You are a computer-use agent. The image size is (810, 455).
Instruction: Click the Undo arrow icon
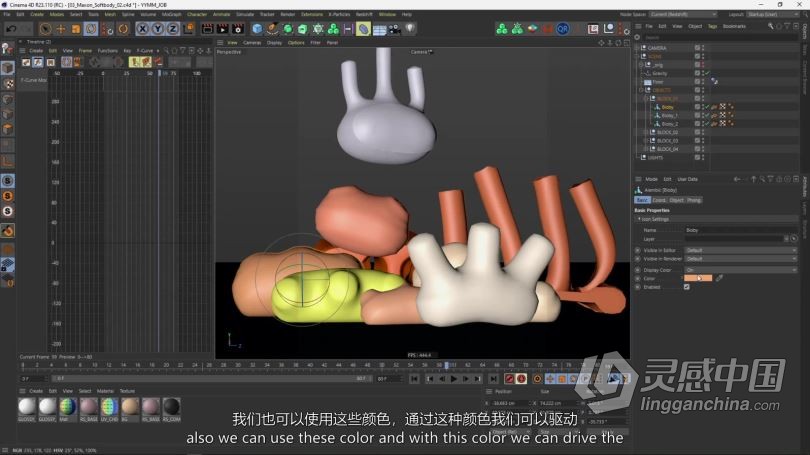point(11,29)
